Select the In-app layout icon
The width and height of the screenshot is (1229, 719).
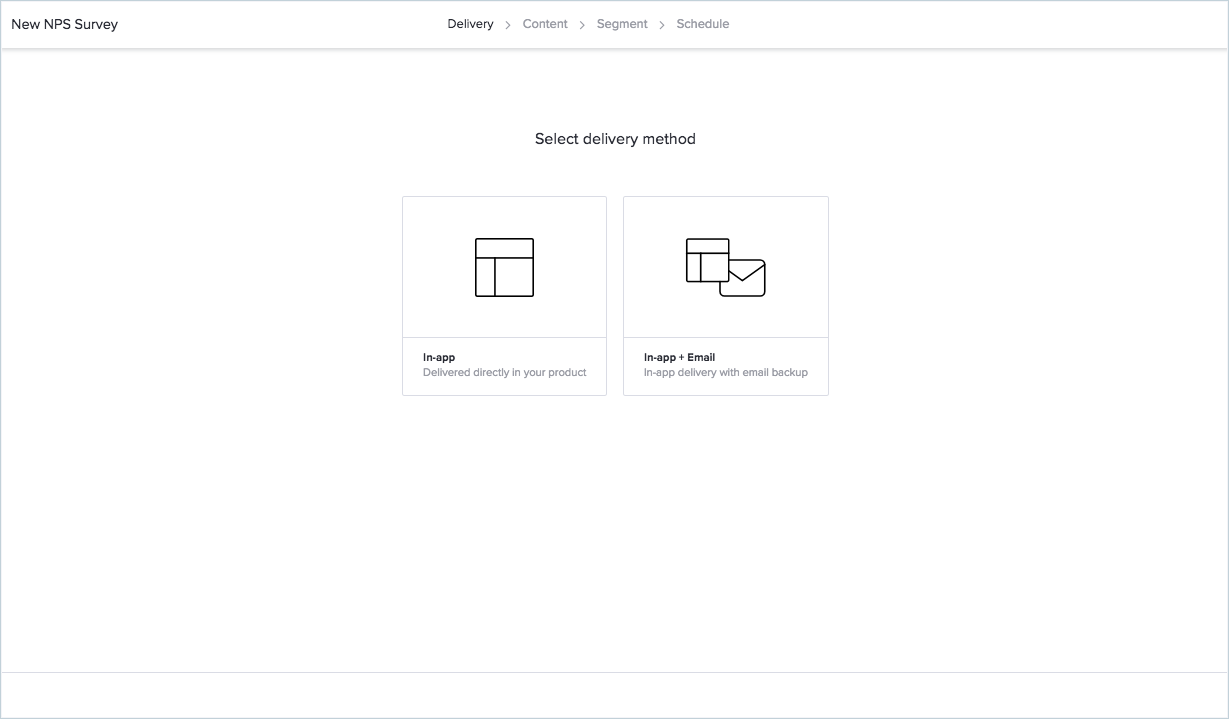coord(504,267)
